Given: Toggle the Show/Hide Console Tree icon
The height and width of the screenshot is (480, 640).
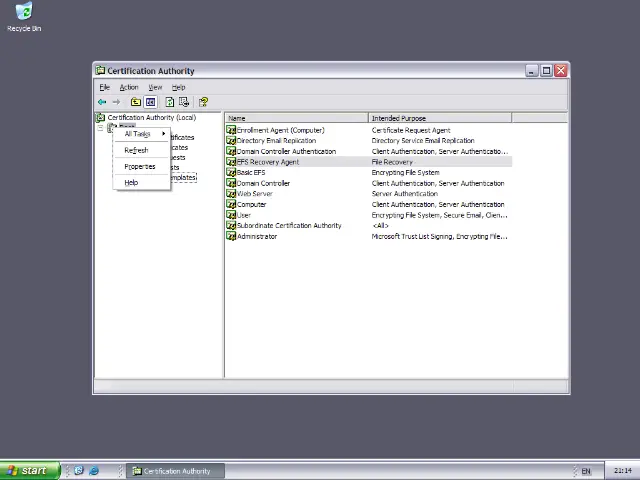Looking at the screenshot, I should point(151,102).
